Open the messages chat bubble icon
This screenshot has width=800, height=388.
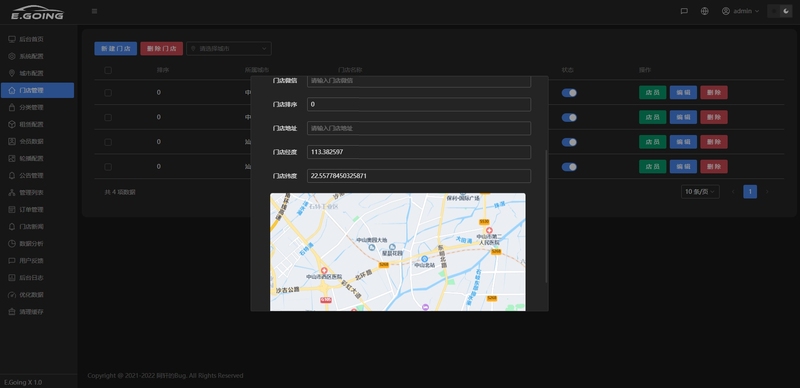684,11
